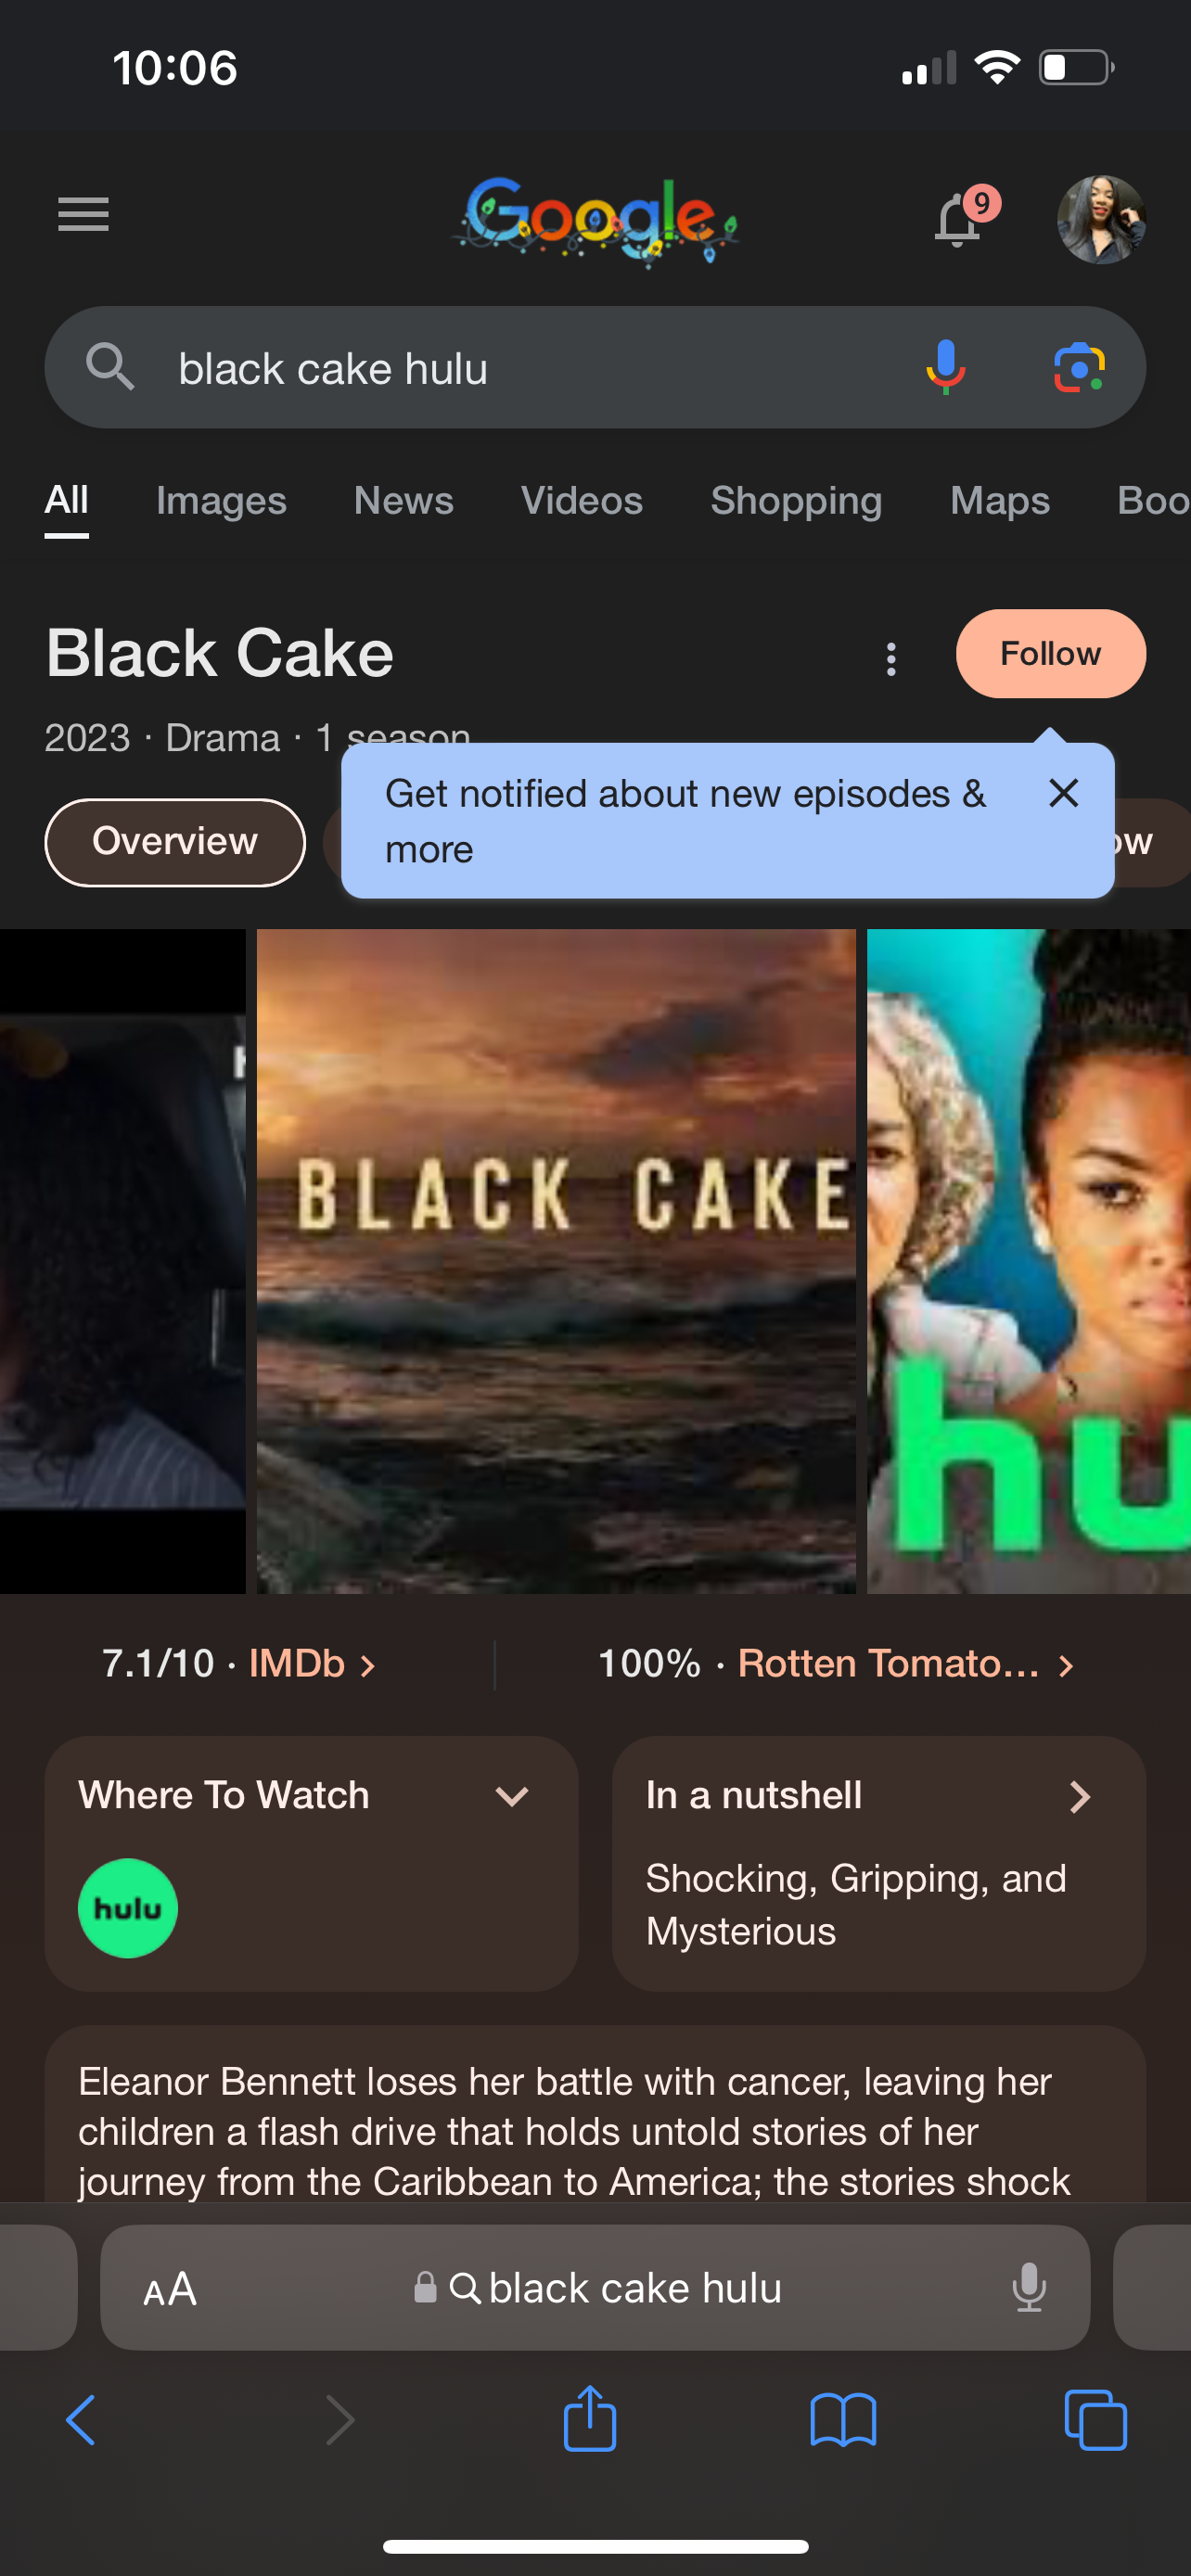Tap the profile avatar picture
The image size is (1191, 2576).
[1101, 219]
